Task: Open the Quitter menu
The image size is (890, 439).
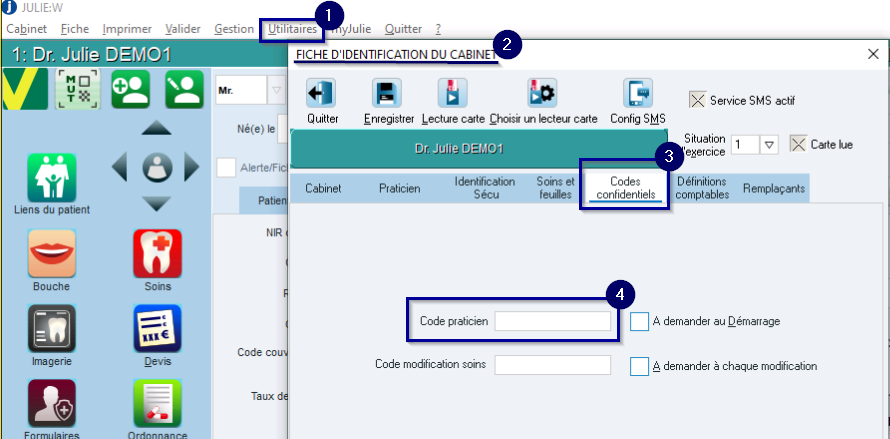Action: point(404,28)
